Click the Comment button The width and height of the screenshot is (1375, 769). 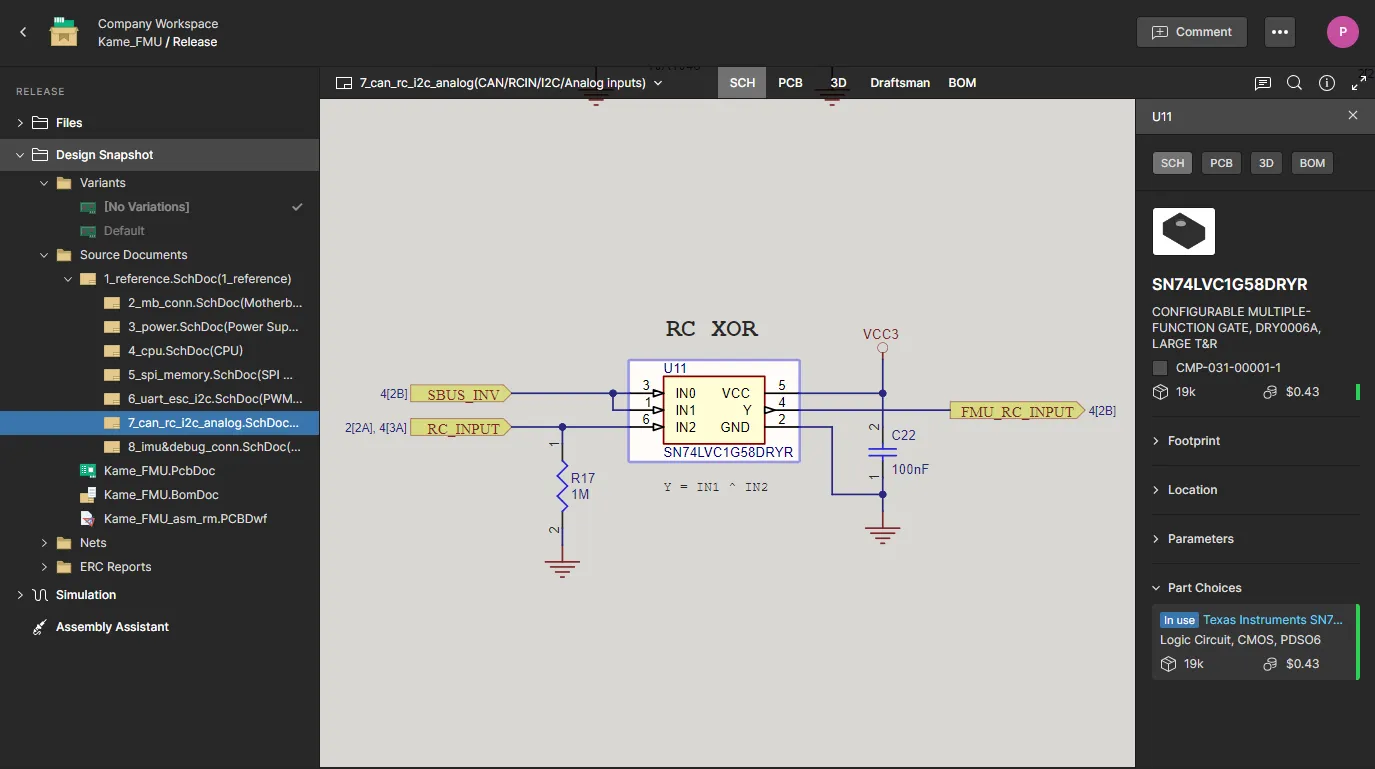coord(1191,32)
